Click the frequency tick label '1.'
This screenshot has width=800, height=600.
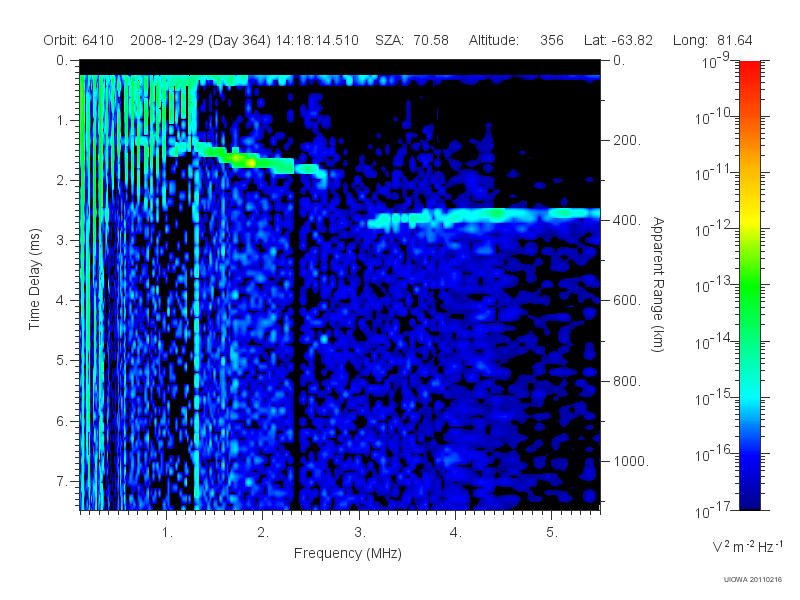[x=167, y=533]
